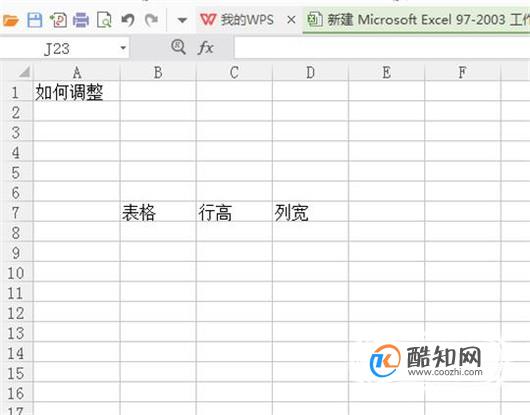Click the formula bar input area

point(382,48)
